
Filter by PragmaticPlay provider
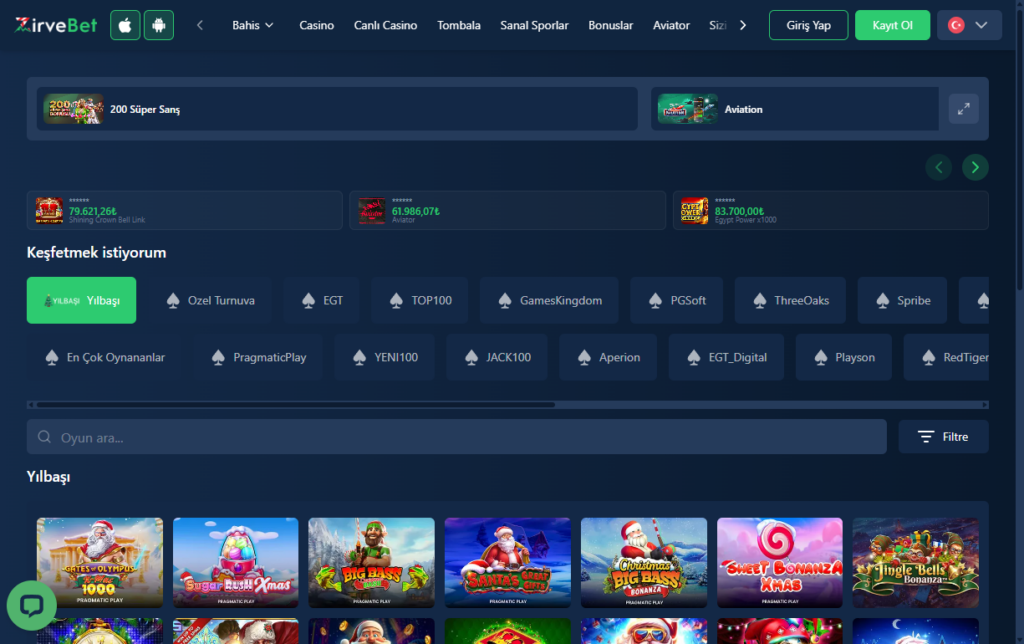pyautogui.click(x=258, y=357)
